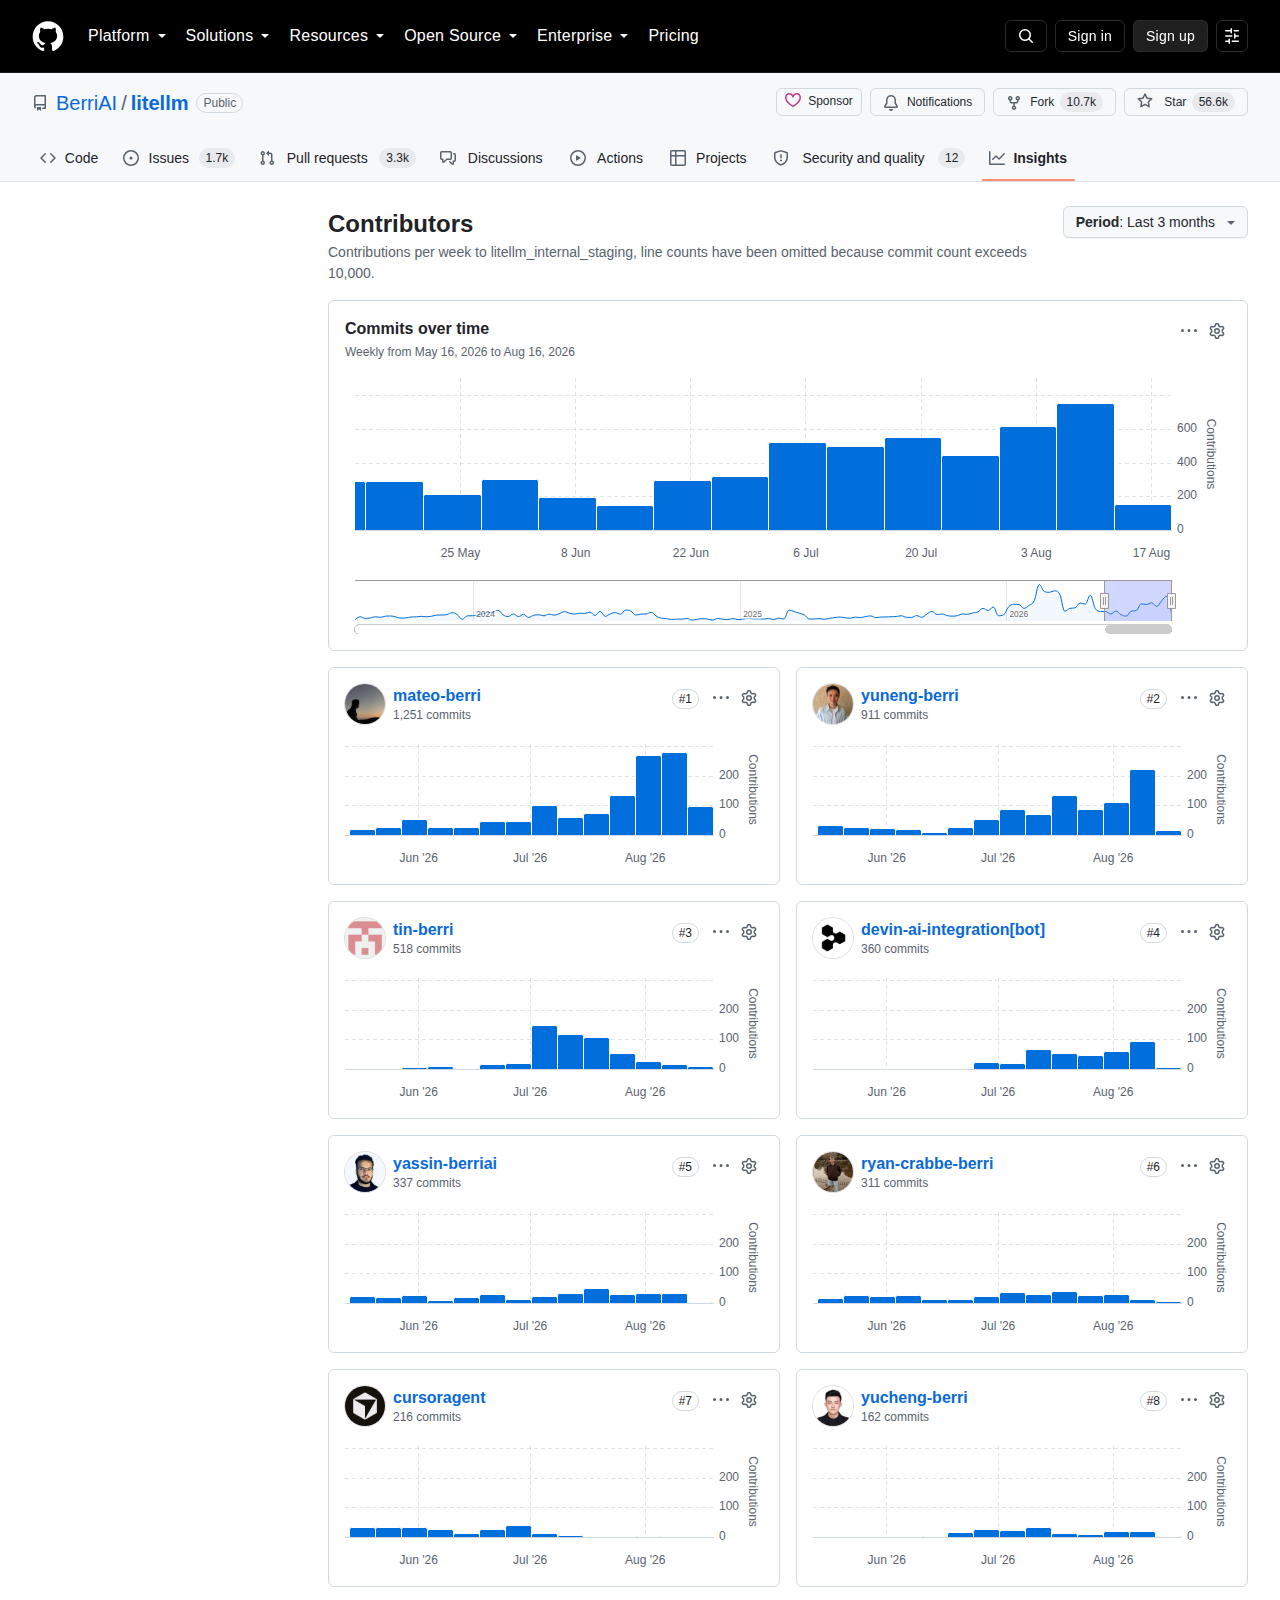This screenshot has width=1280, height=1600.
Task: Open gear settings on yassin-berriai card
Action: tap(749, 1166)
